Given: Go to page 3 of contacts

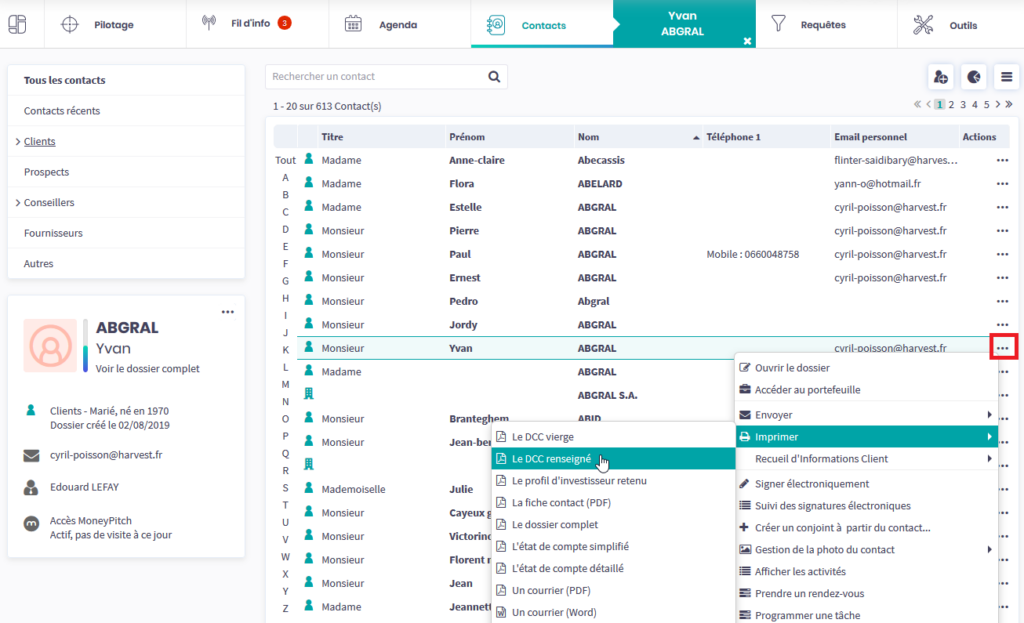Looking at the screenshot, I should coord(963,104).
